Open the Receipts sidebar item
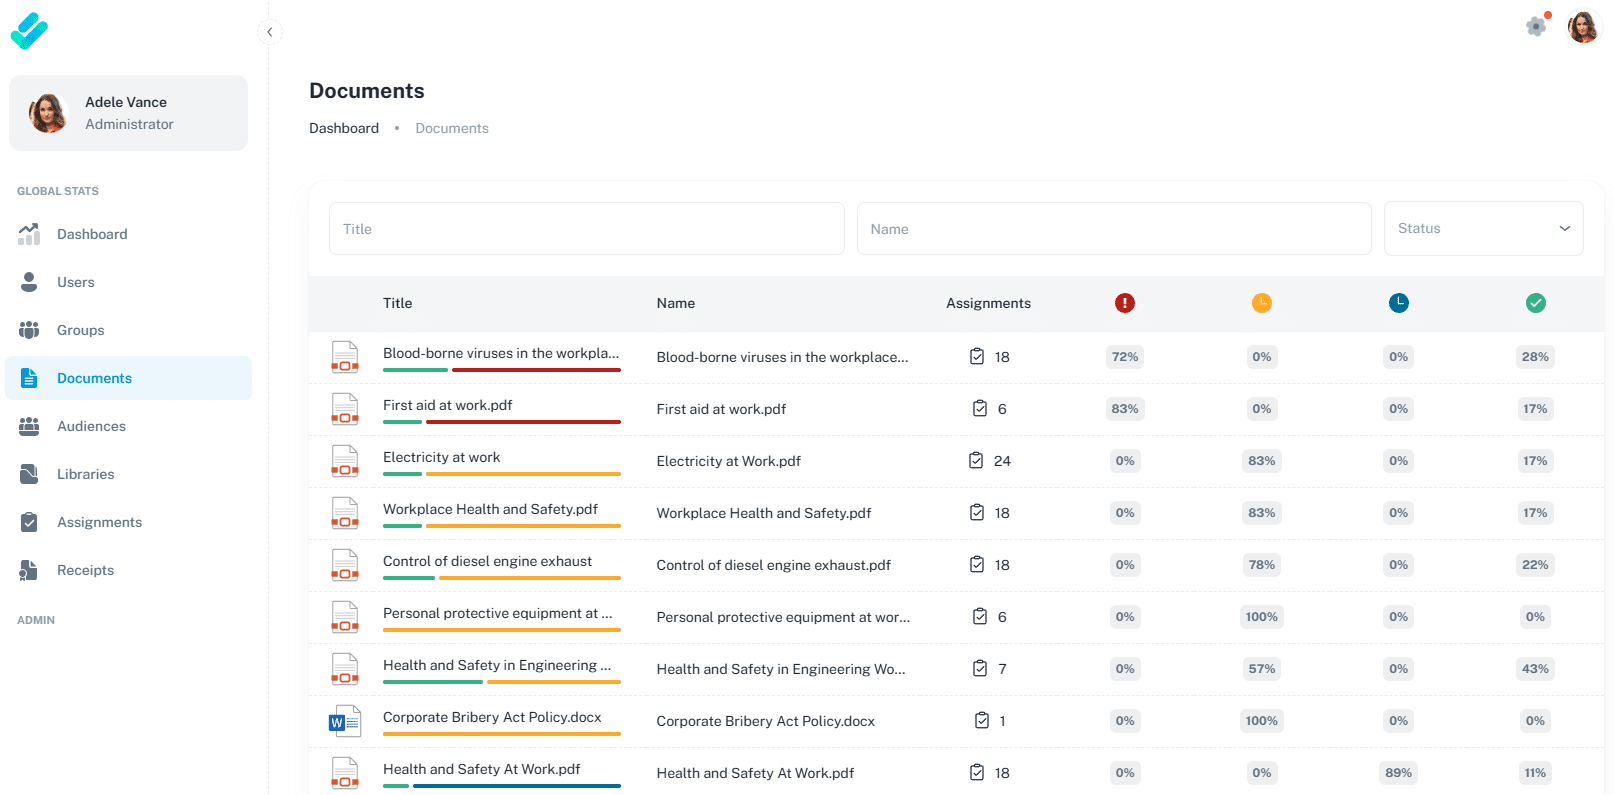The width and height of the screenshot is (1614, 795). pos(85,570)
